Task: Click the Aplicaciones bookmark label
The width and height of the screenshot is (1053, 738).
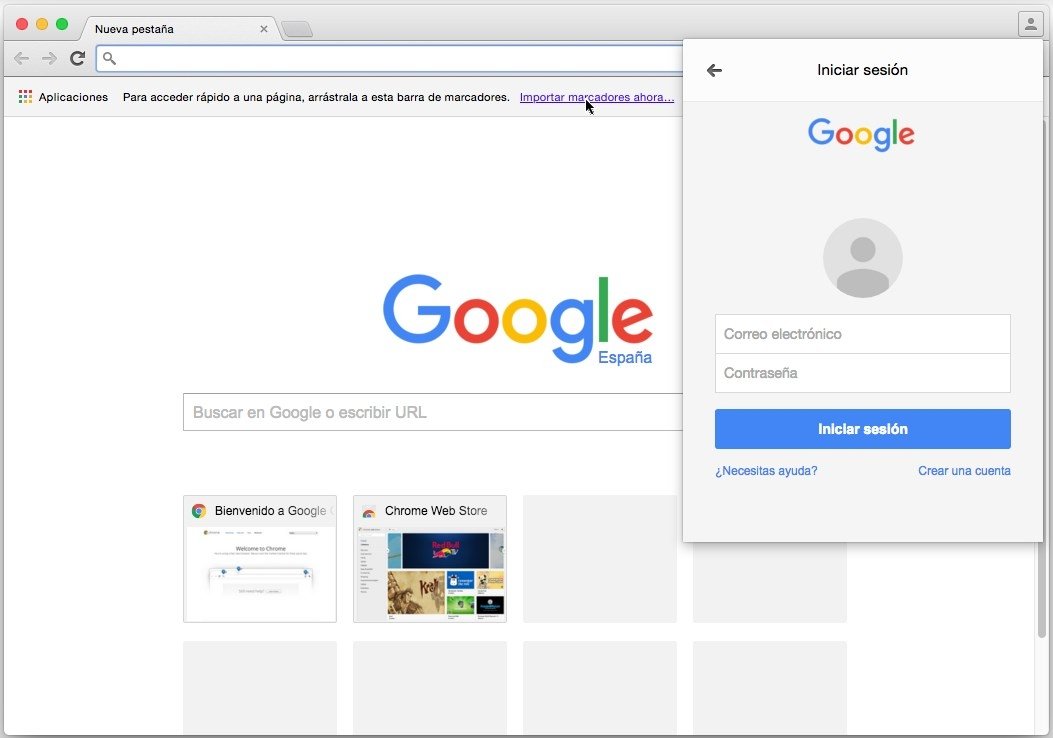Action: pos(73,97)
